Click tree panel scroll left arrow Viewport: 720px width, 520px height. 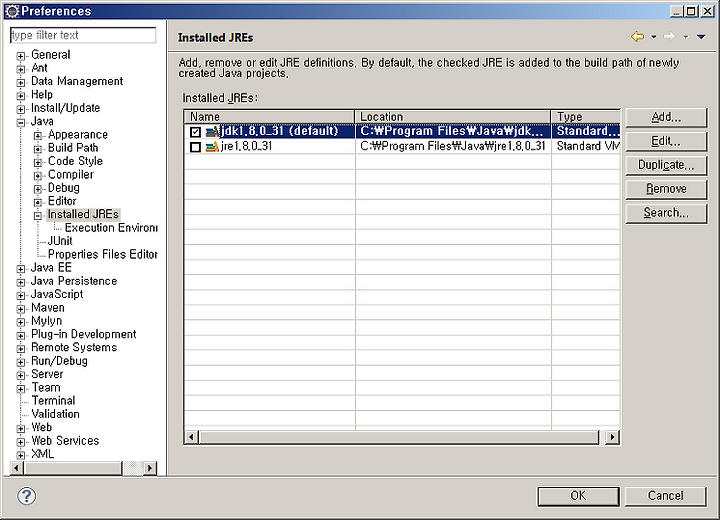coord(17,468)
